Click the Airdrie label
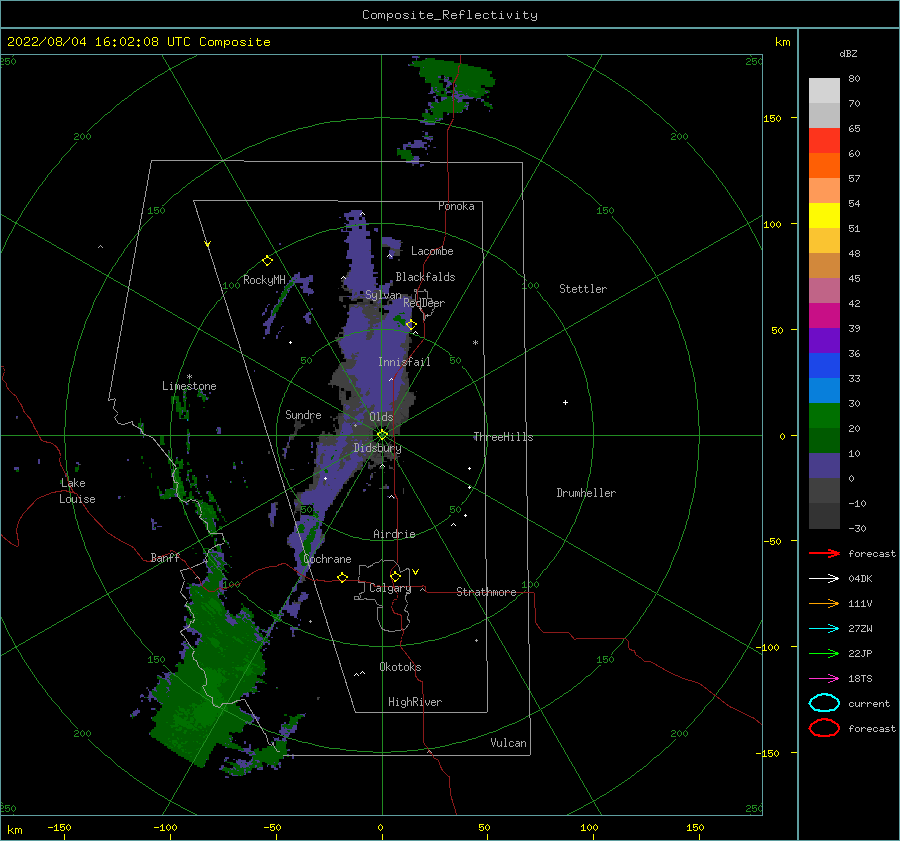This screenshot has height=841, width=900. click(x=394, y=534)
